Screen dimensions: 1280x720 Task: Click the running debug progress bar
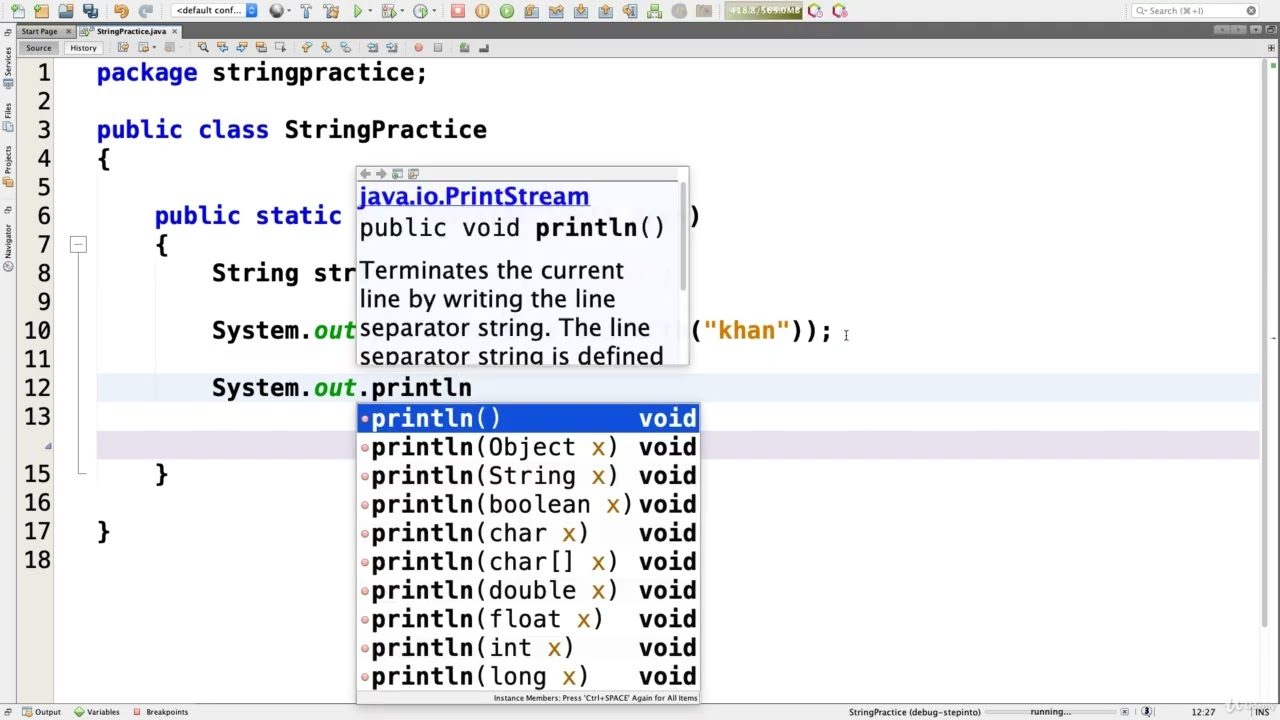1051,712
